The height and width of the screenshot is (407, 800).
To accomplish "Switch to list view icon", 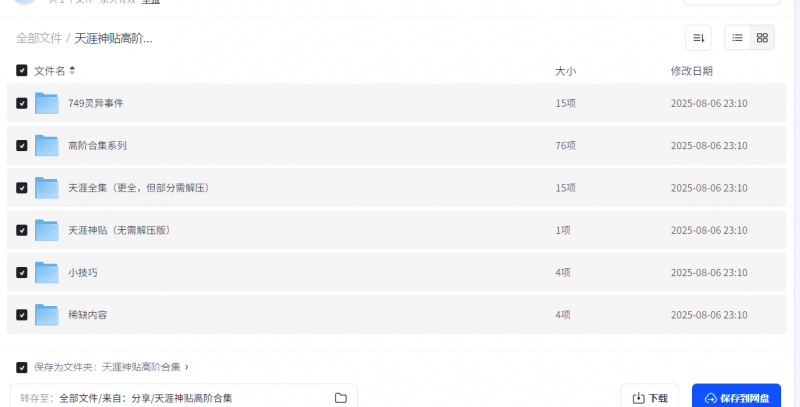I will click(x=737, y=38).
